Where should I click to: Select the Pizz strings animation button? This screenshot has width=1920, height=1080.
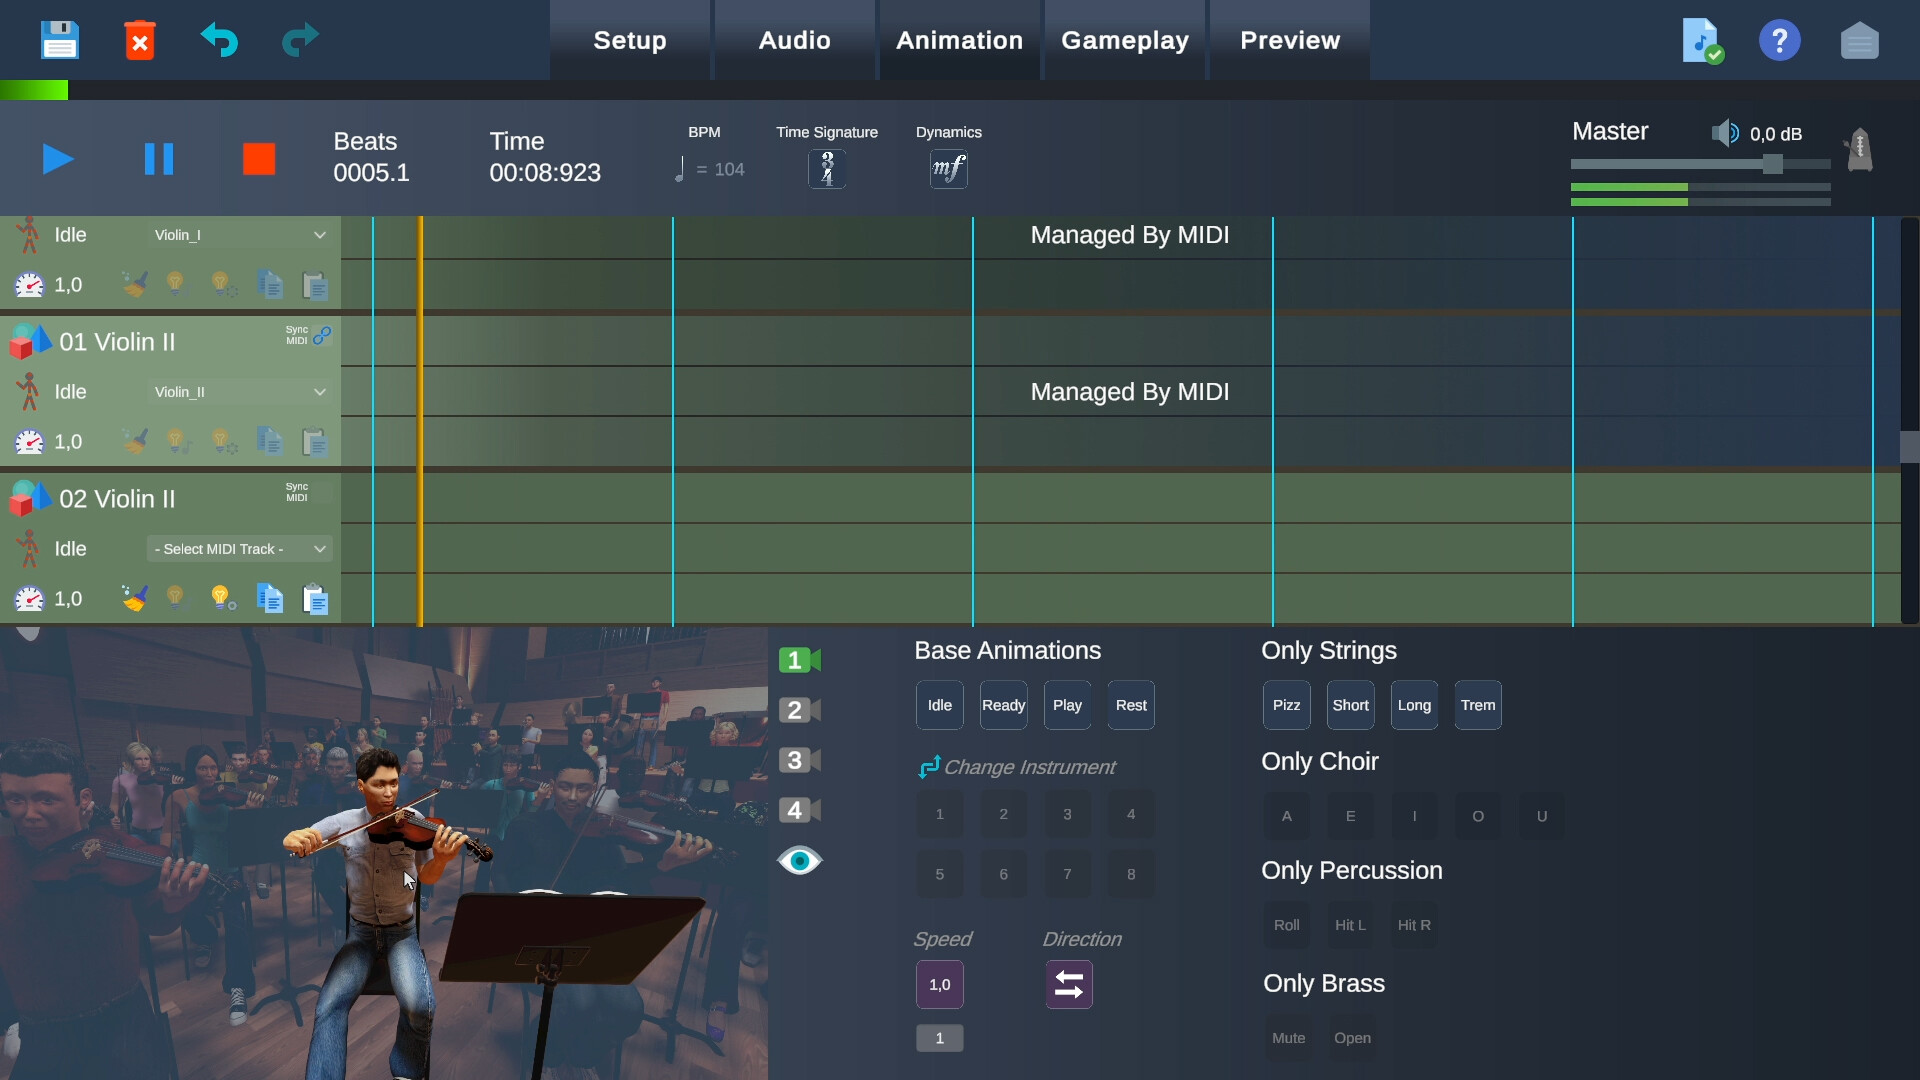1286,705
